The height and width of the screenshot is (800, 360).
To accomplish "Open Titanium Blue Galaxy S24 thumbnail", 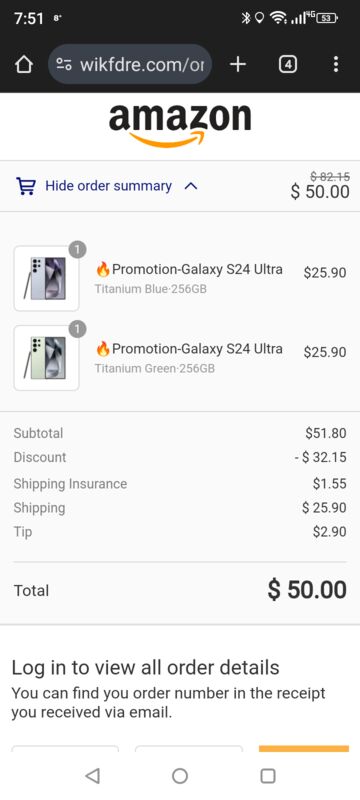I will 46,278.
